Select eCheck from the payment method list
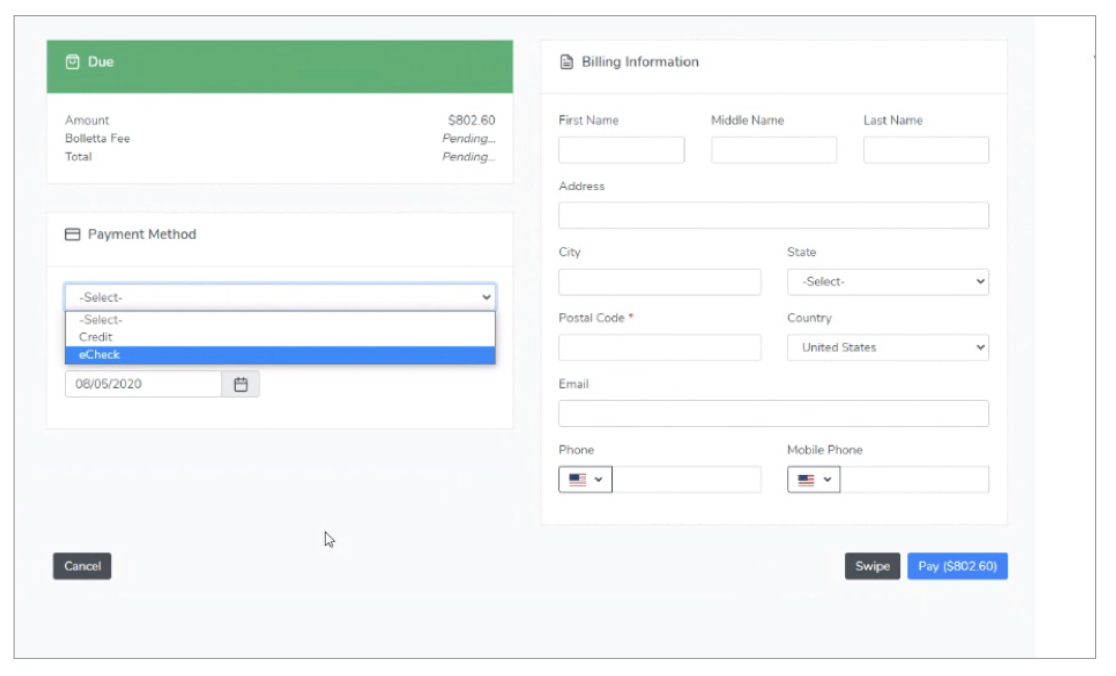 point(280,355)
